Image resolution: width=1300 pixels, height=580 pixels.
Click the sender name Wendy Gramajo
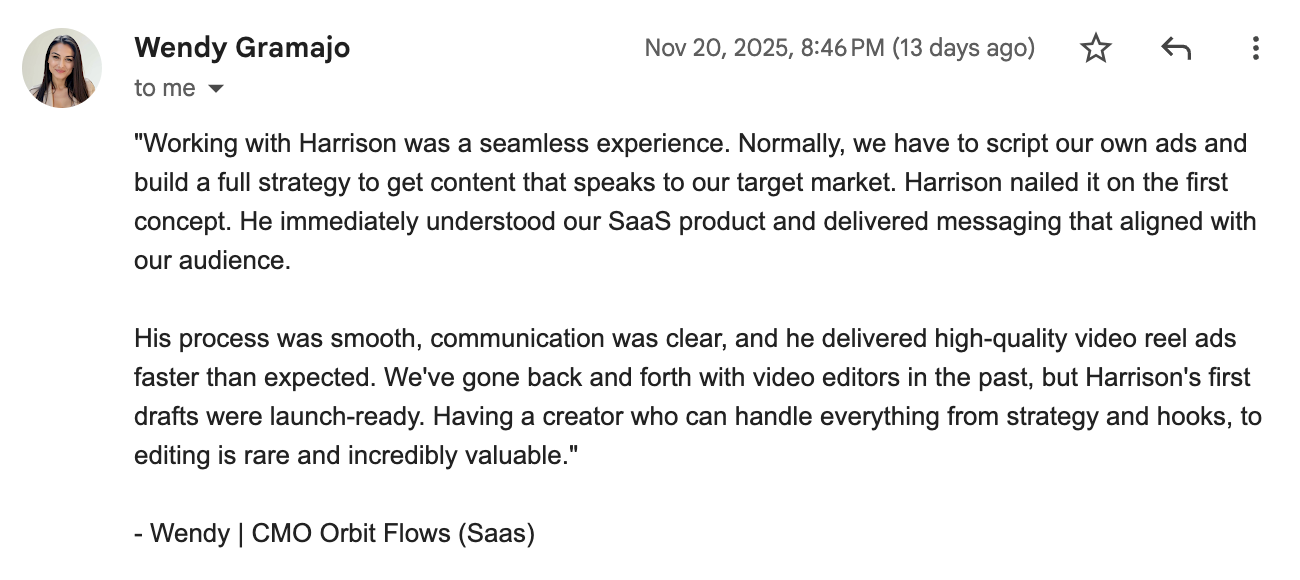(242, 47)
